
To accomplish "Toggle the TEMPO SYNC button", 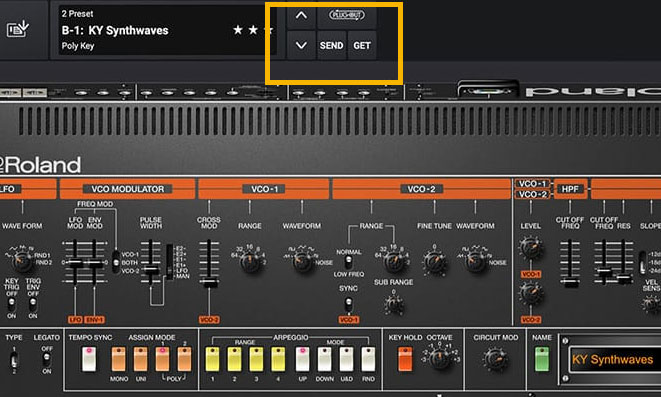I will point(89,359).
